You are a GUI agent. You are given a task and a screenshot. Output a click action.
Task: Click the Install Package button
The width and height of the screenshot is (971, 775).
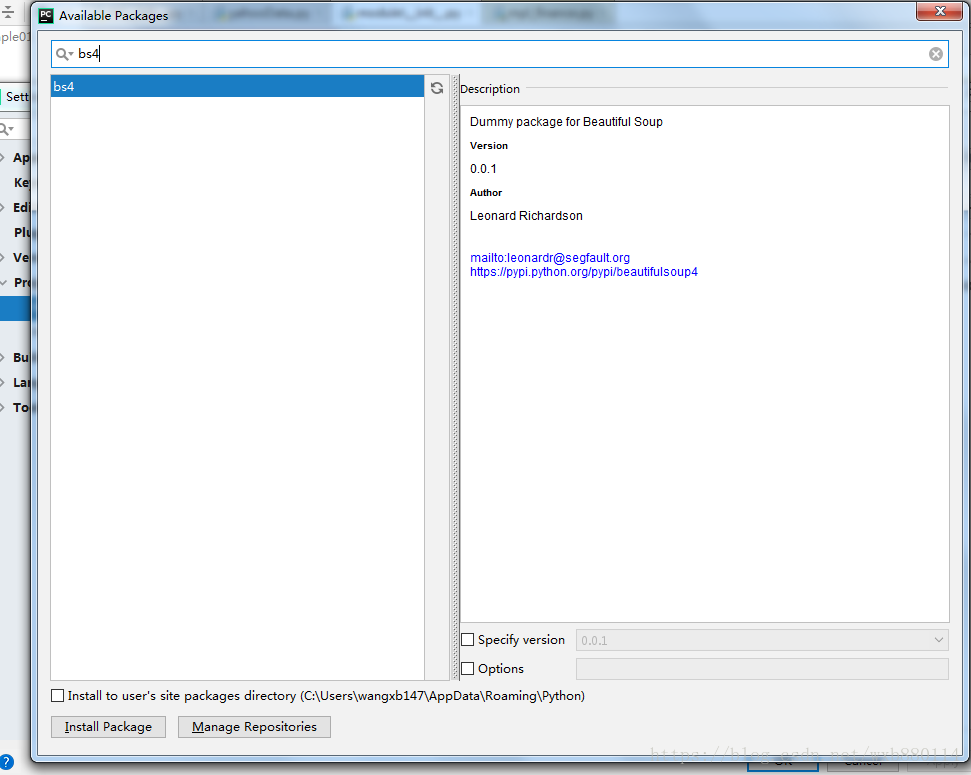(x=108, y=727)
